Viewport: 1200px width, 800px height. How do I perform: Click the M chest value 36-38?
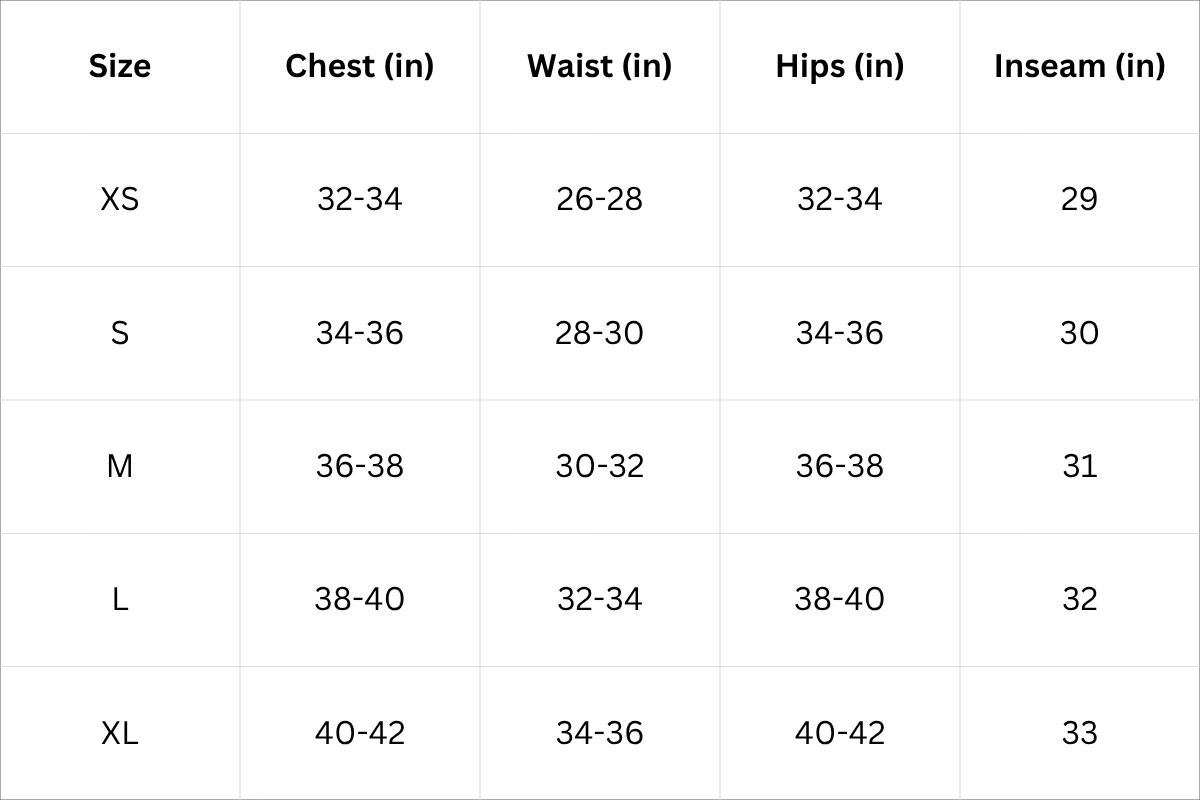click(360, 466)
